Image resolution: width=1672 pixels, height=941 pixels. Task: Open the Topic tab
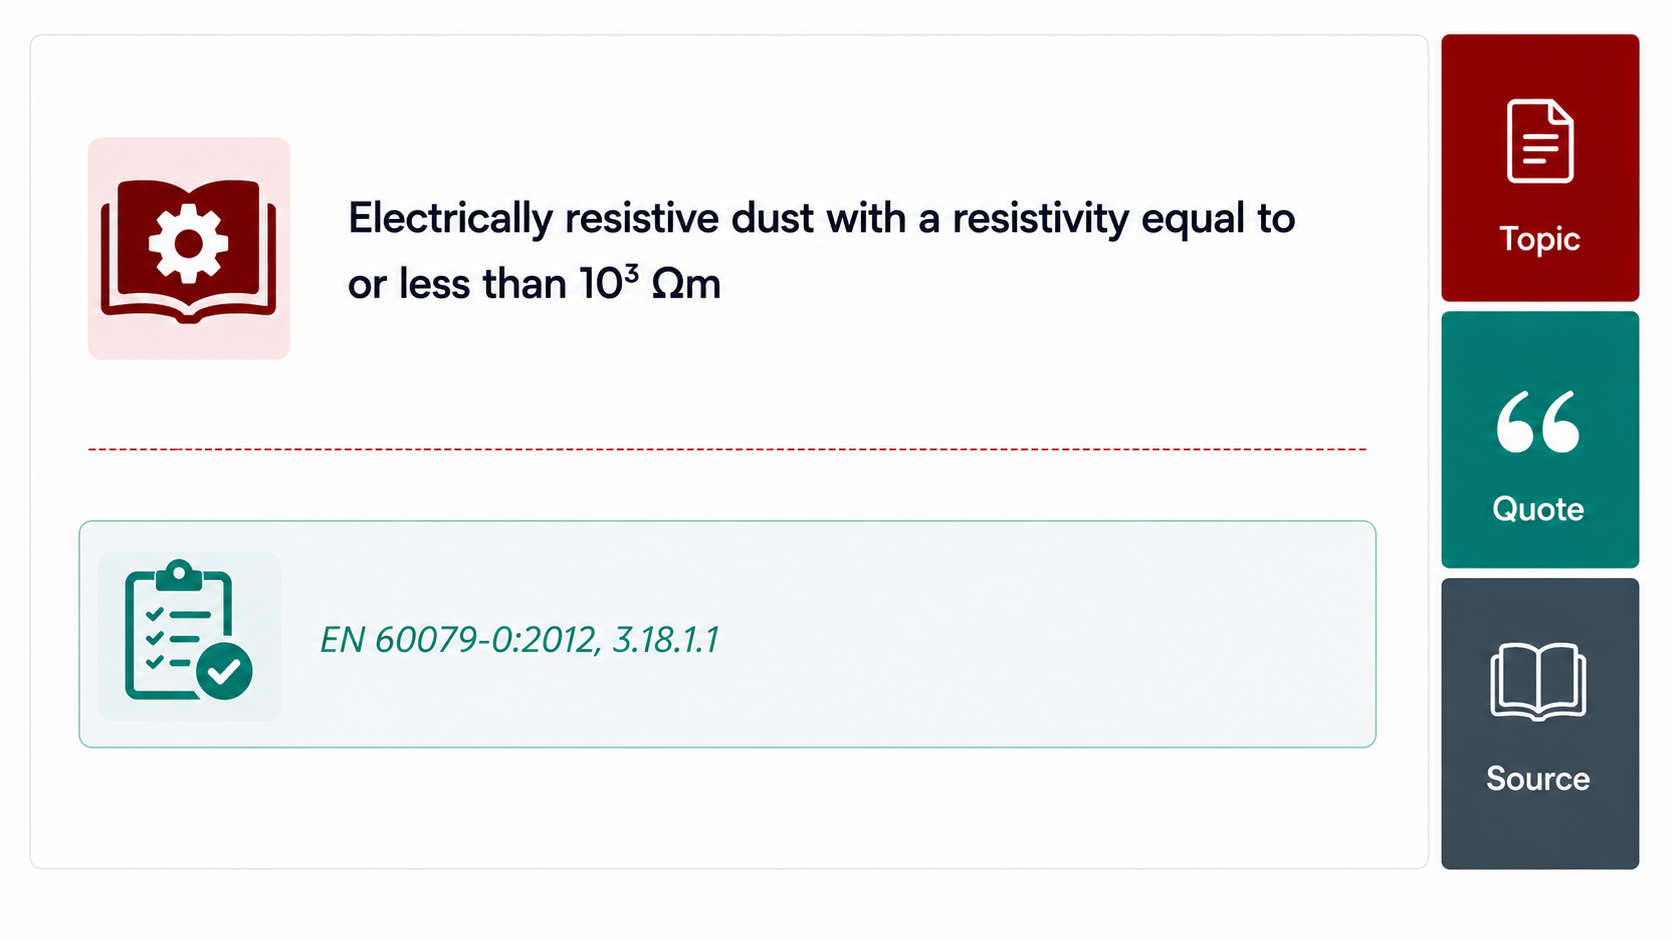coord(1540,168)
